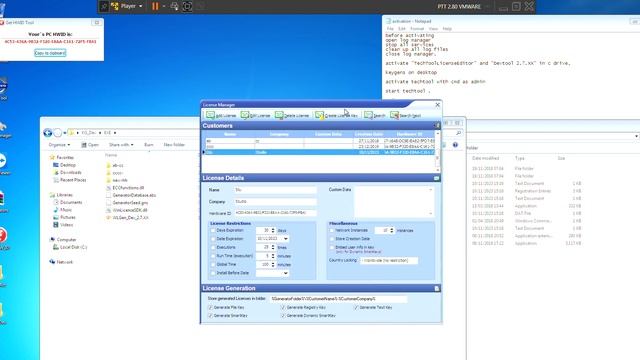
Task: Open the Organize dropdown in Explorer
Action: [x=59, y=144]
